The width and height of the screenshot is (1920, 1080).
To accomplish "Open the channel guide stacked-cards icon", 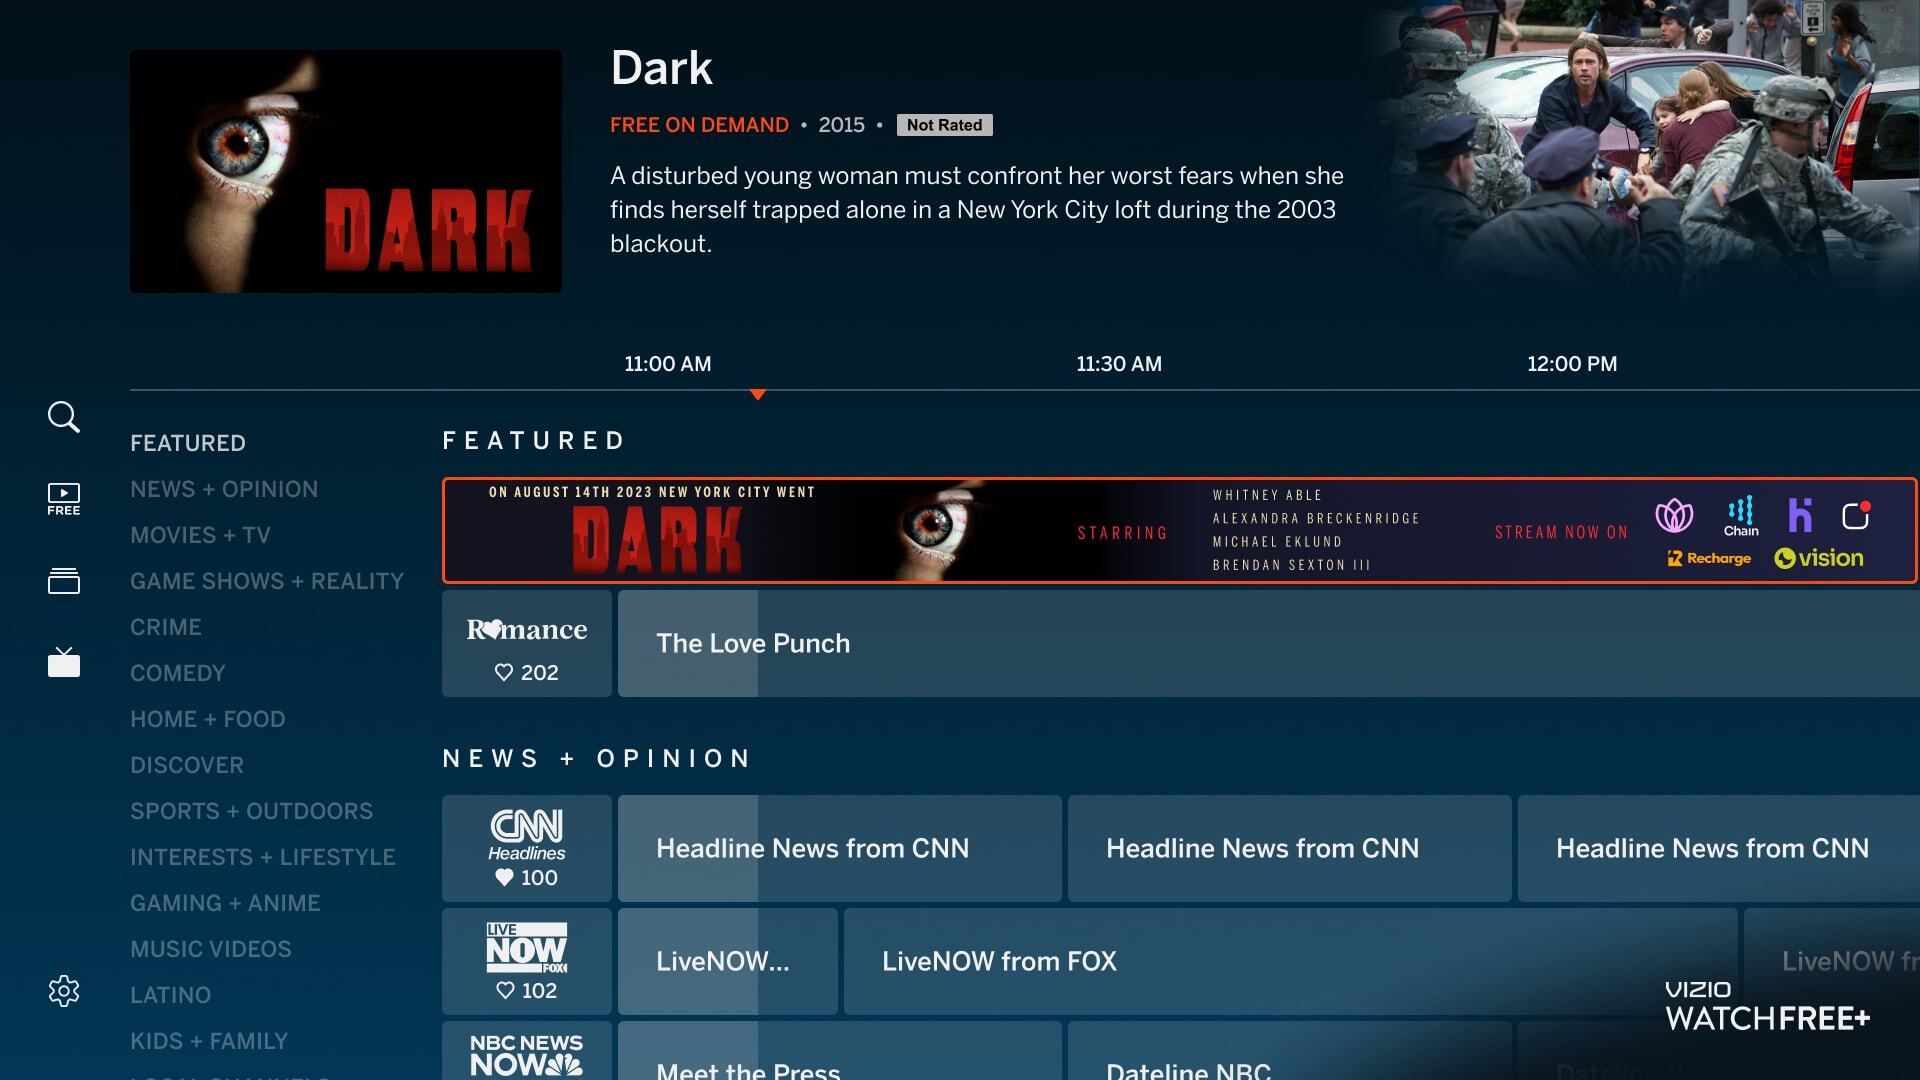I will (x=63, y=581).
